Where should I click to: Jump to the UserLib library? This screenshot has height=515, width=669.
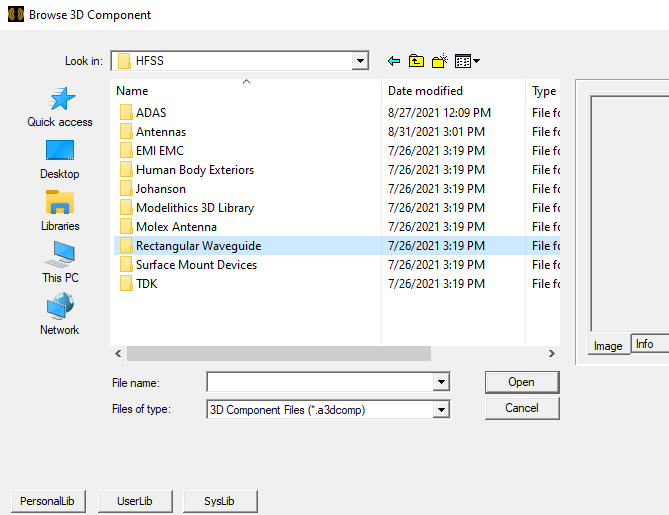tap(135, 501)
